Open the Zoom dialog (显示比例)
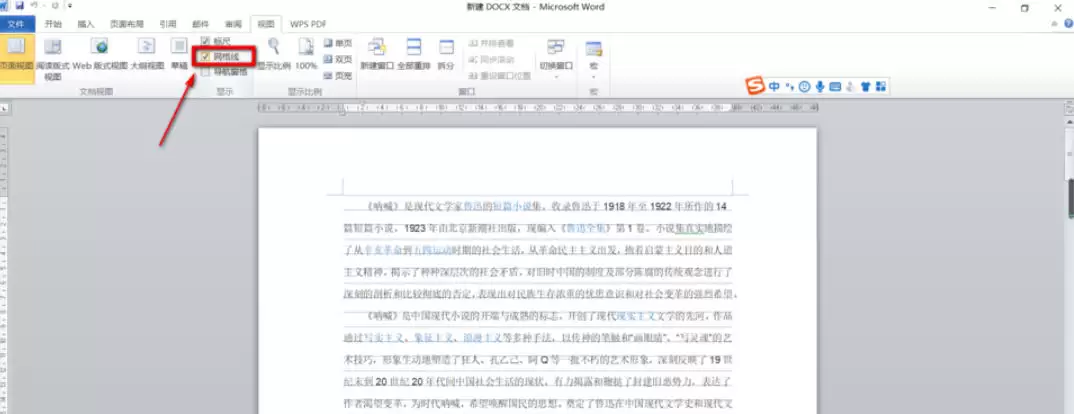 click(x=273, y=55)
